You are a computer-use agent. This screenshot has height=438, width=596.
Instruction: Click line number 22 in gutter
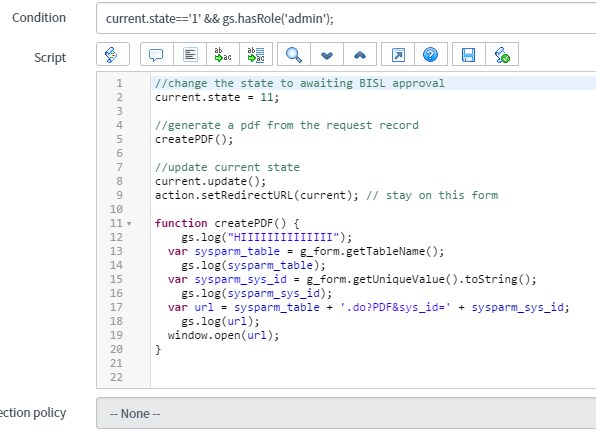(116, 377)
